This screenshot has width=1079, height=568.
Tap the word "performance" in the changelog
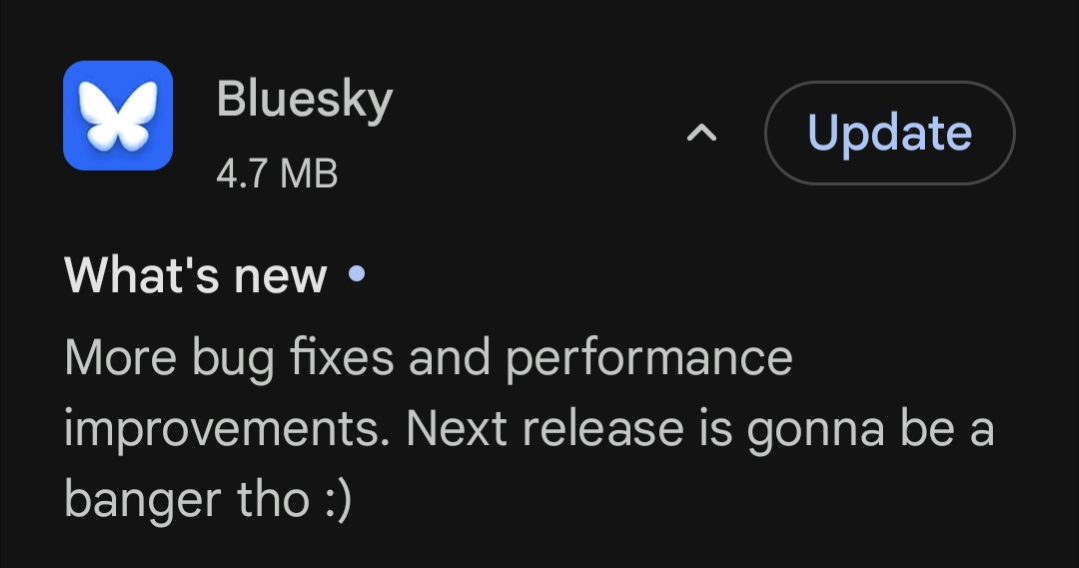(x=648, y=358)
